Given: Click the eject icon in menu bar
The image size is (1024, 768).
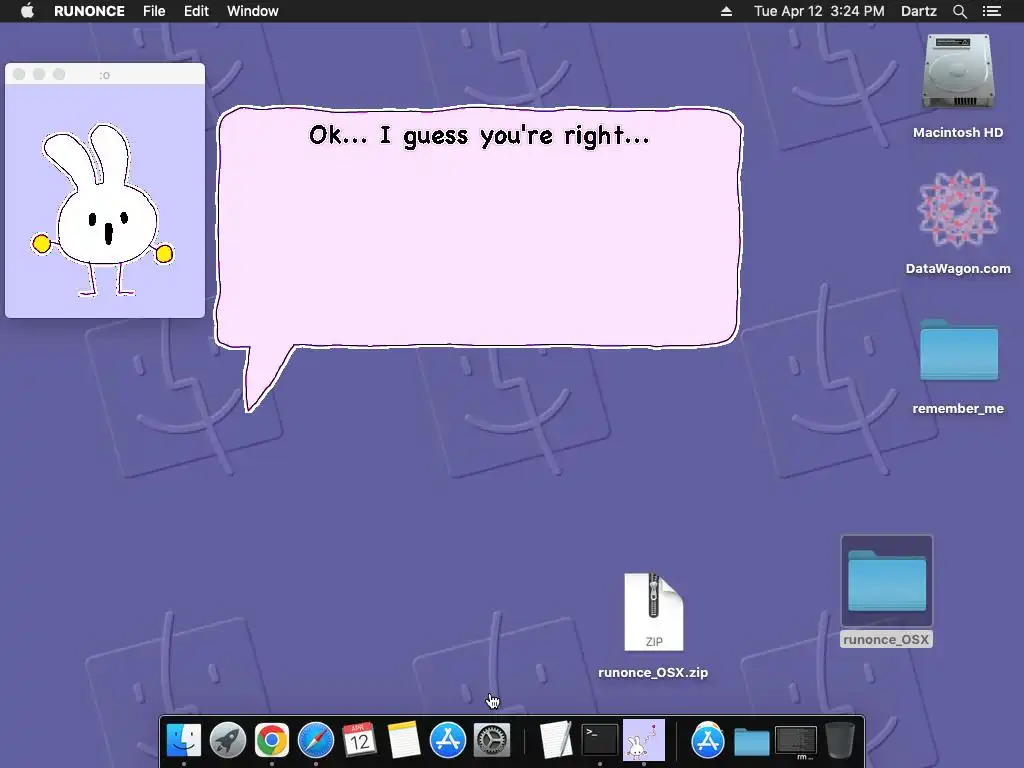Looking at the screenshot, I should point(726,11).
